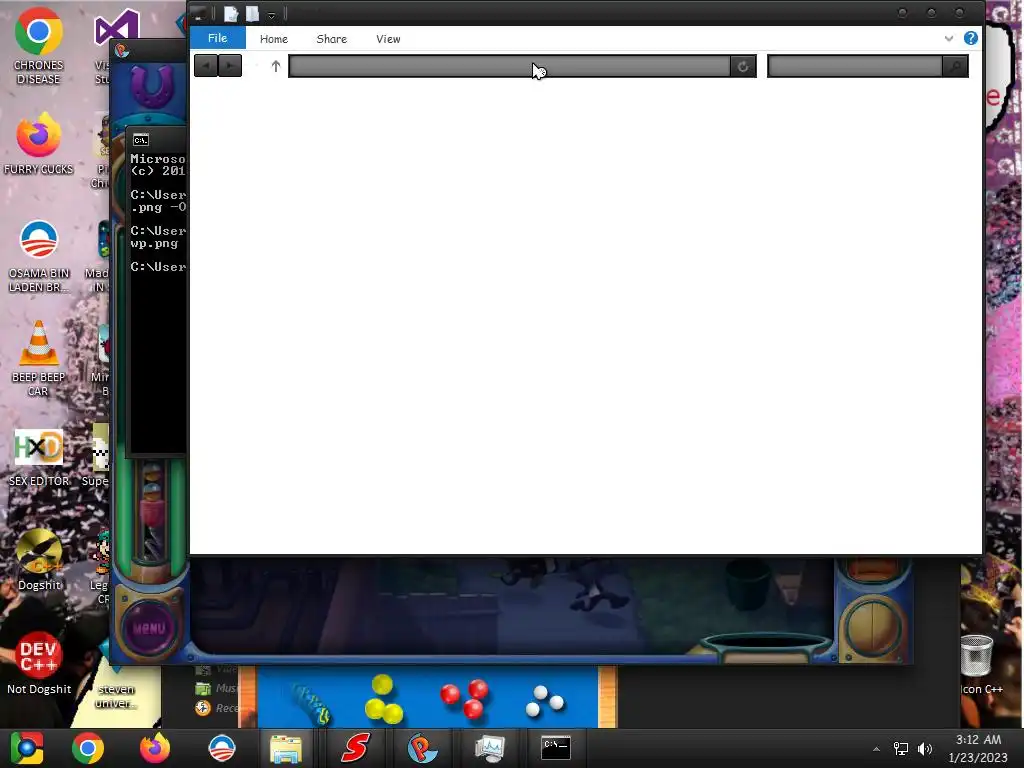Switch to the Peggle taskbar icon

(x=423, y=748)
